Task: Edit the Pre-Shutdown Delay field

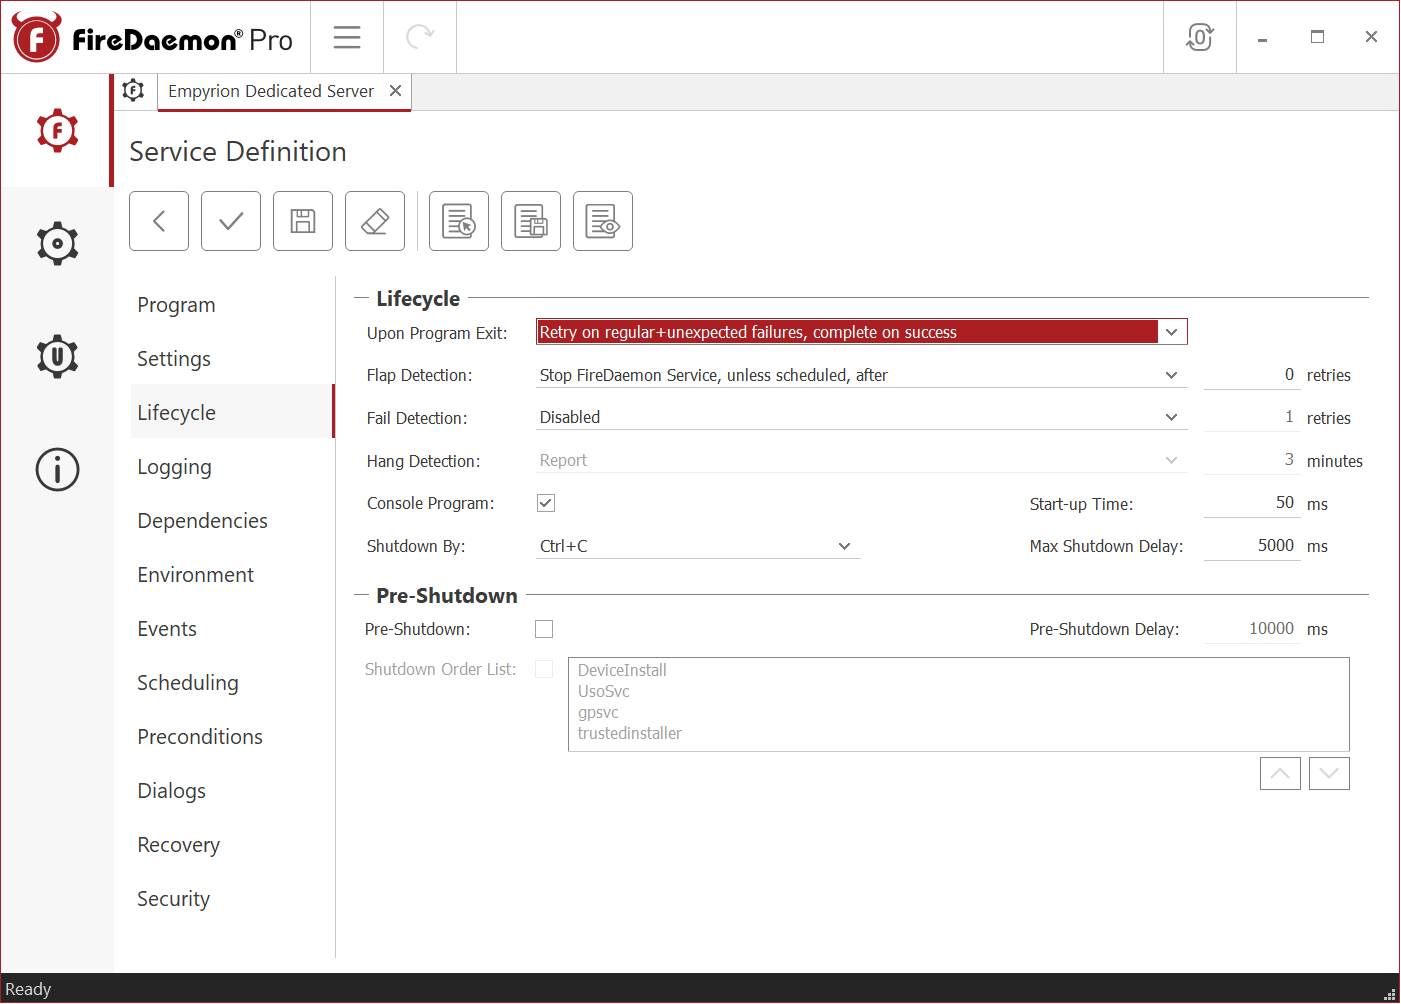Action: click(1252, 629)
